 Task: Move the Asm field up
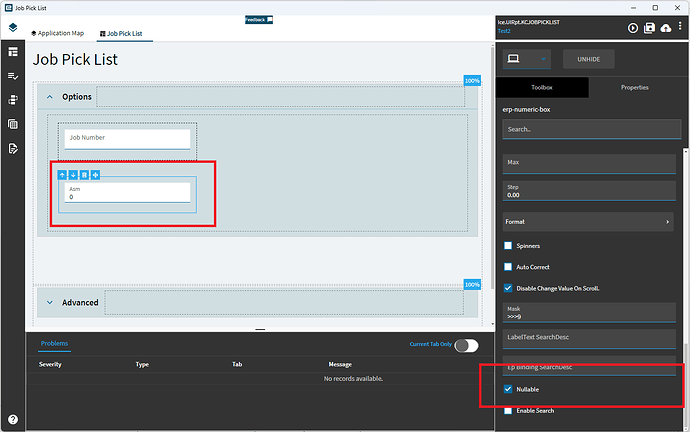[62, 175]
